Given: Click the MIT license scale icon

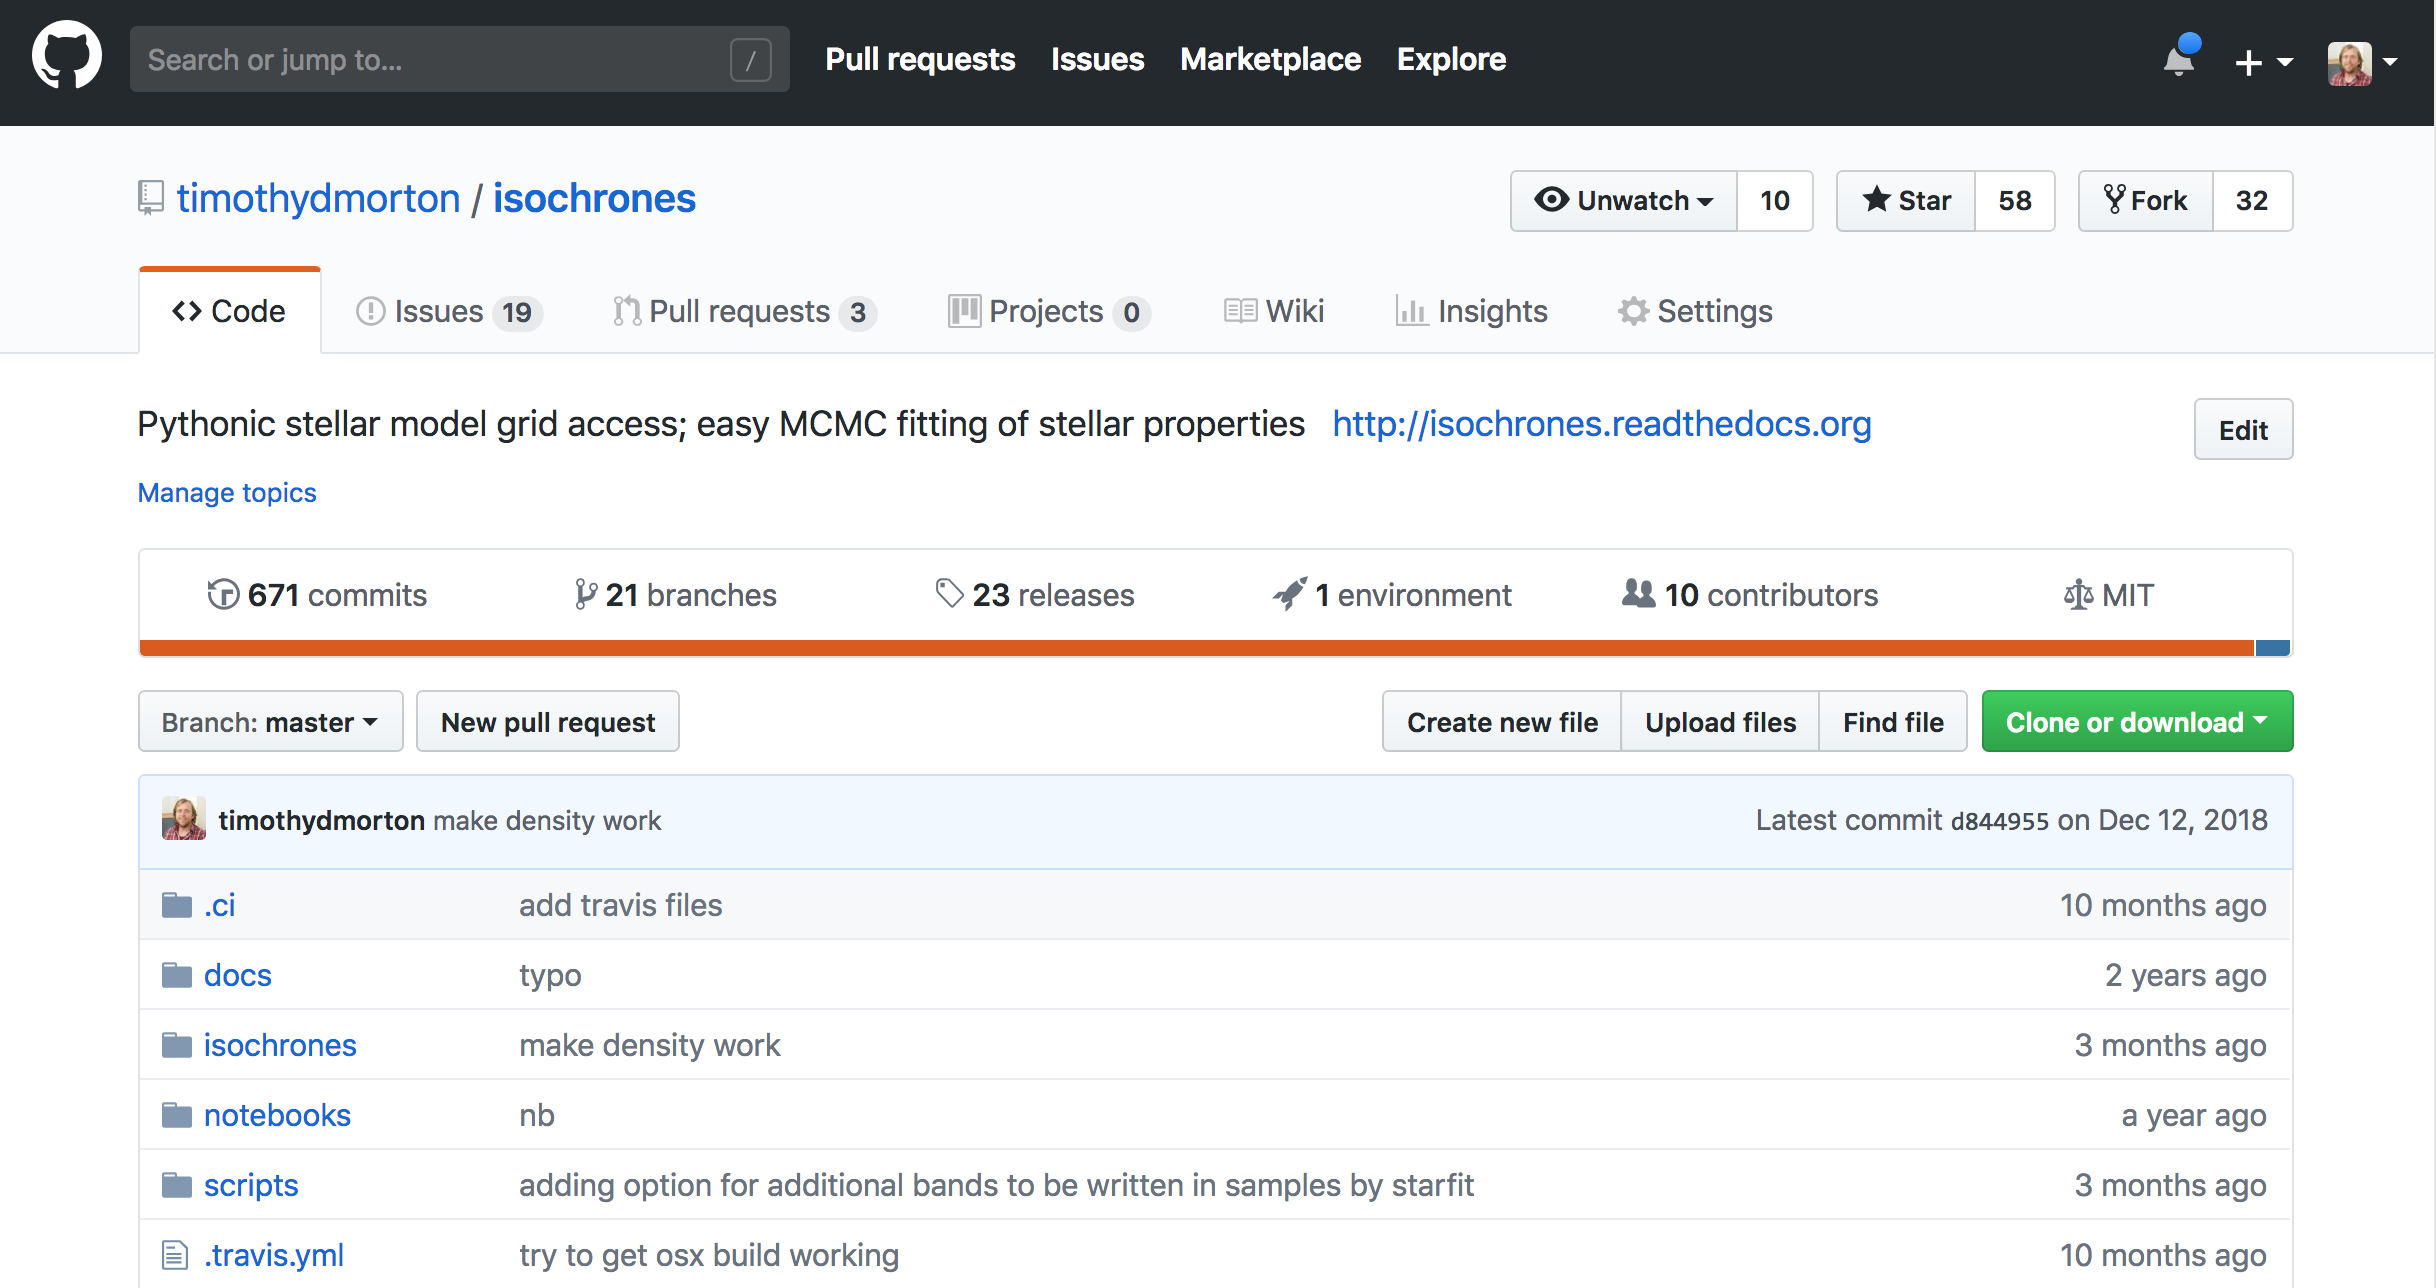Looking at the screenshot, I should click(x=2078, y=595).
